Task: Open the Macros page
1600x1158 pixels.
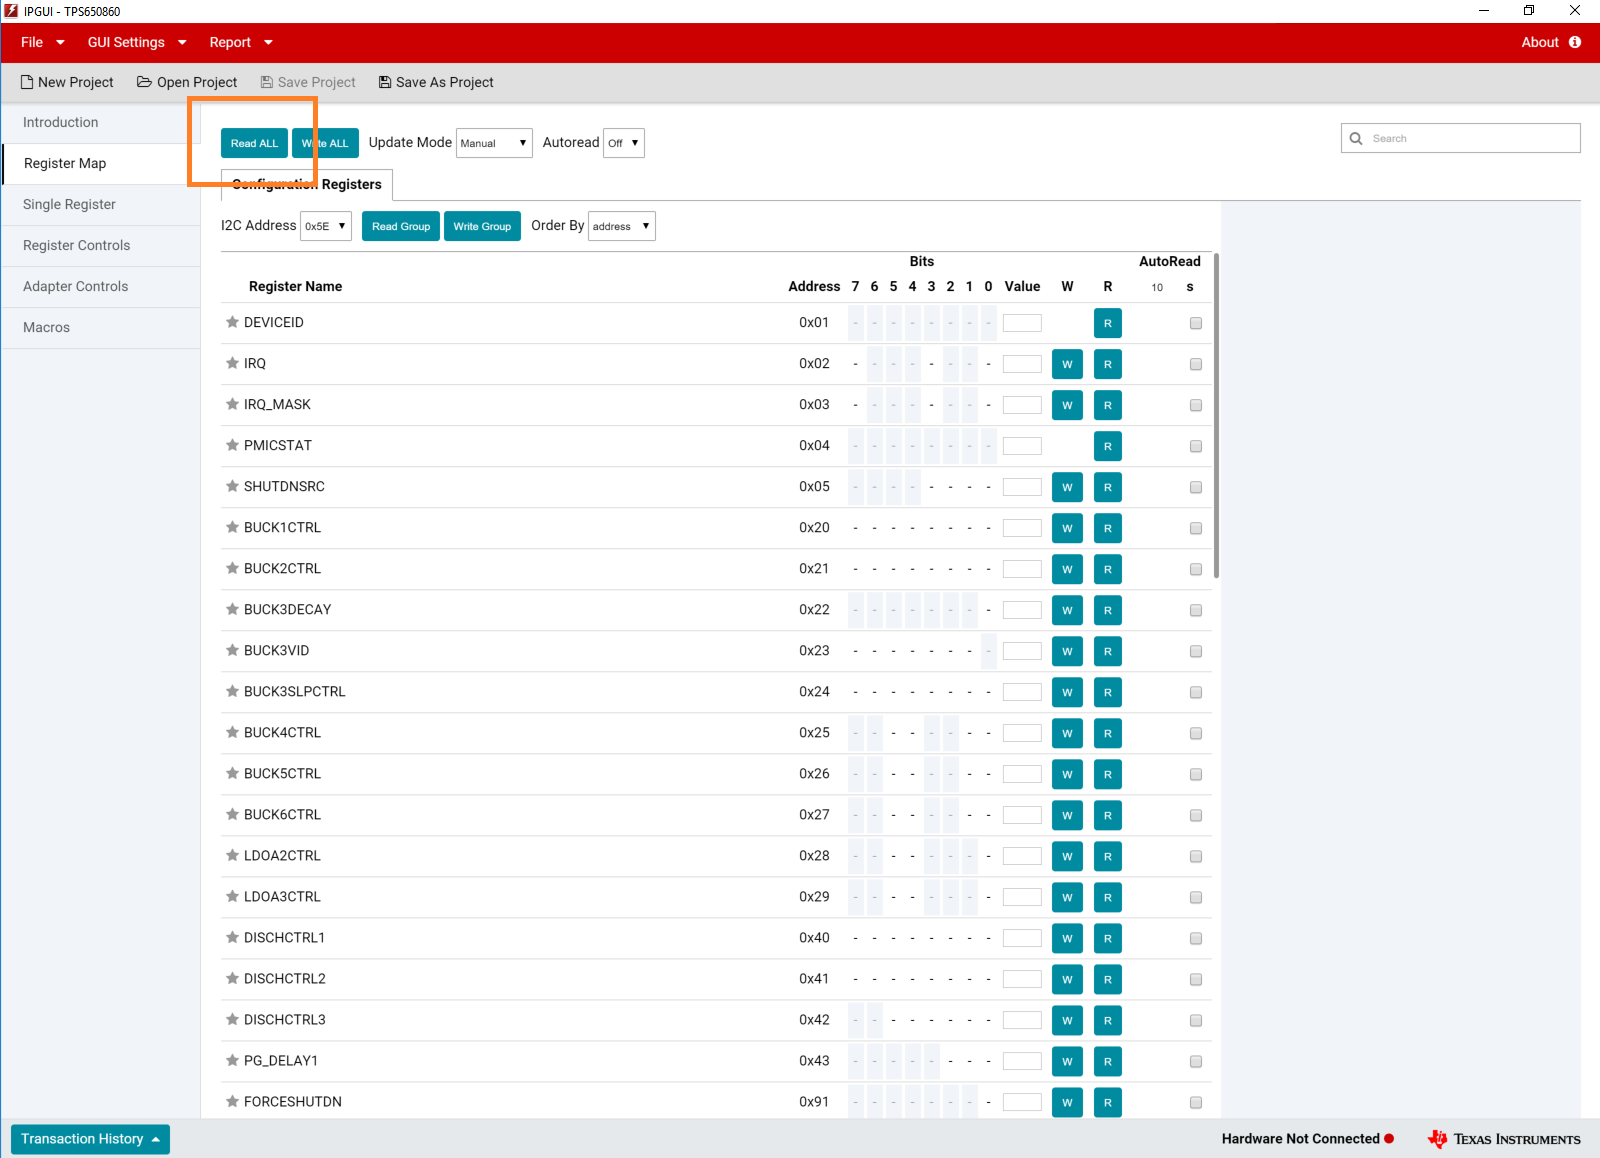Action: pyautogui.click(x=101, y=327)
